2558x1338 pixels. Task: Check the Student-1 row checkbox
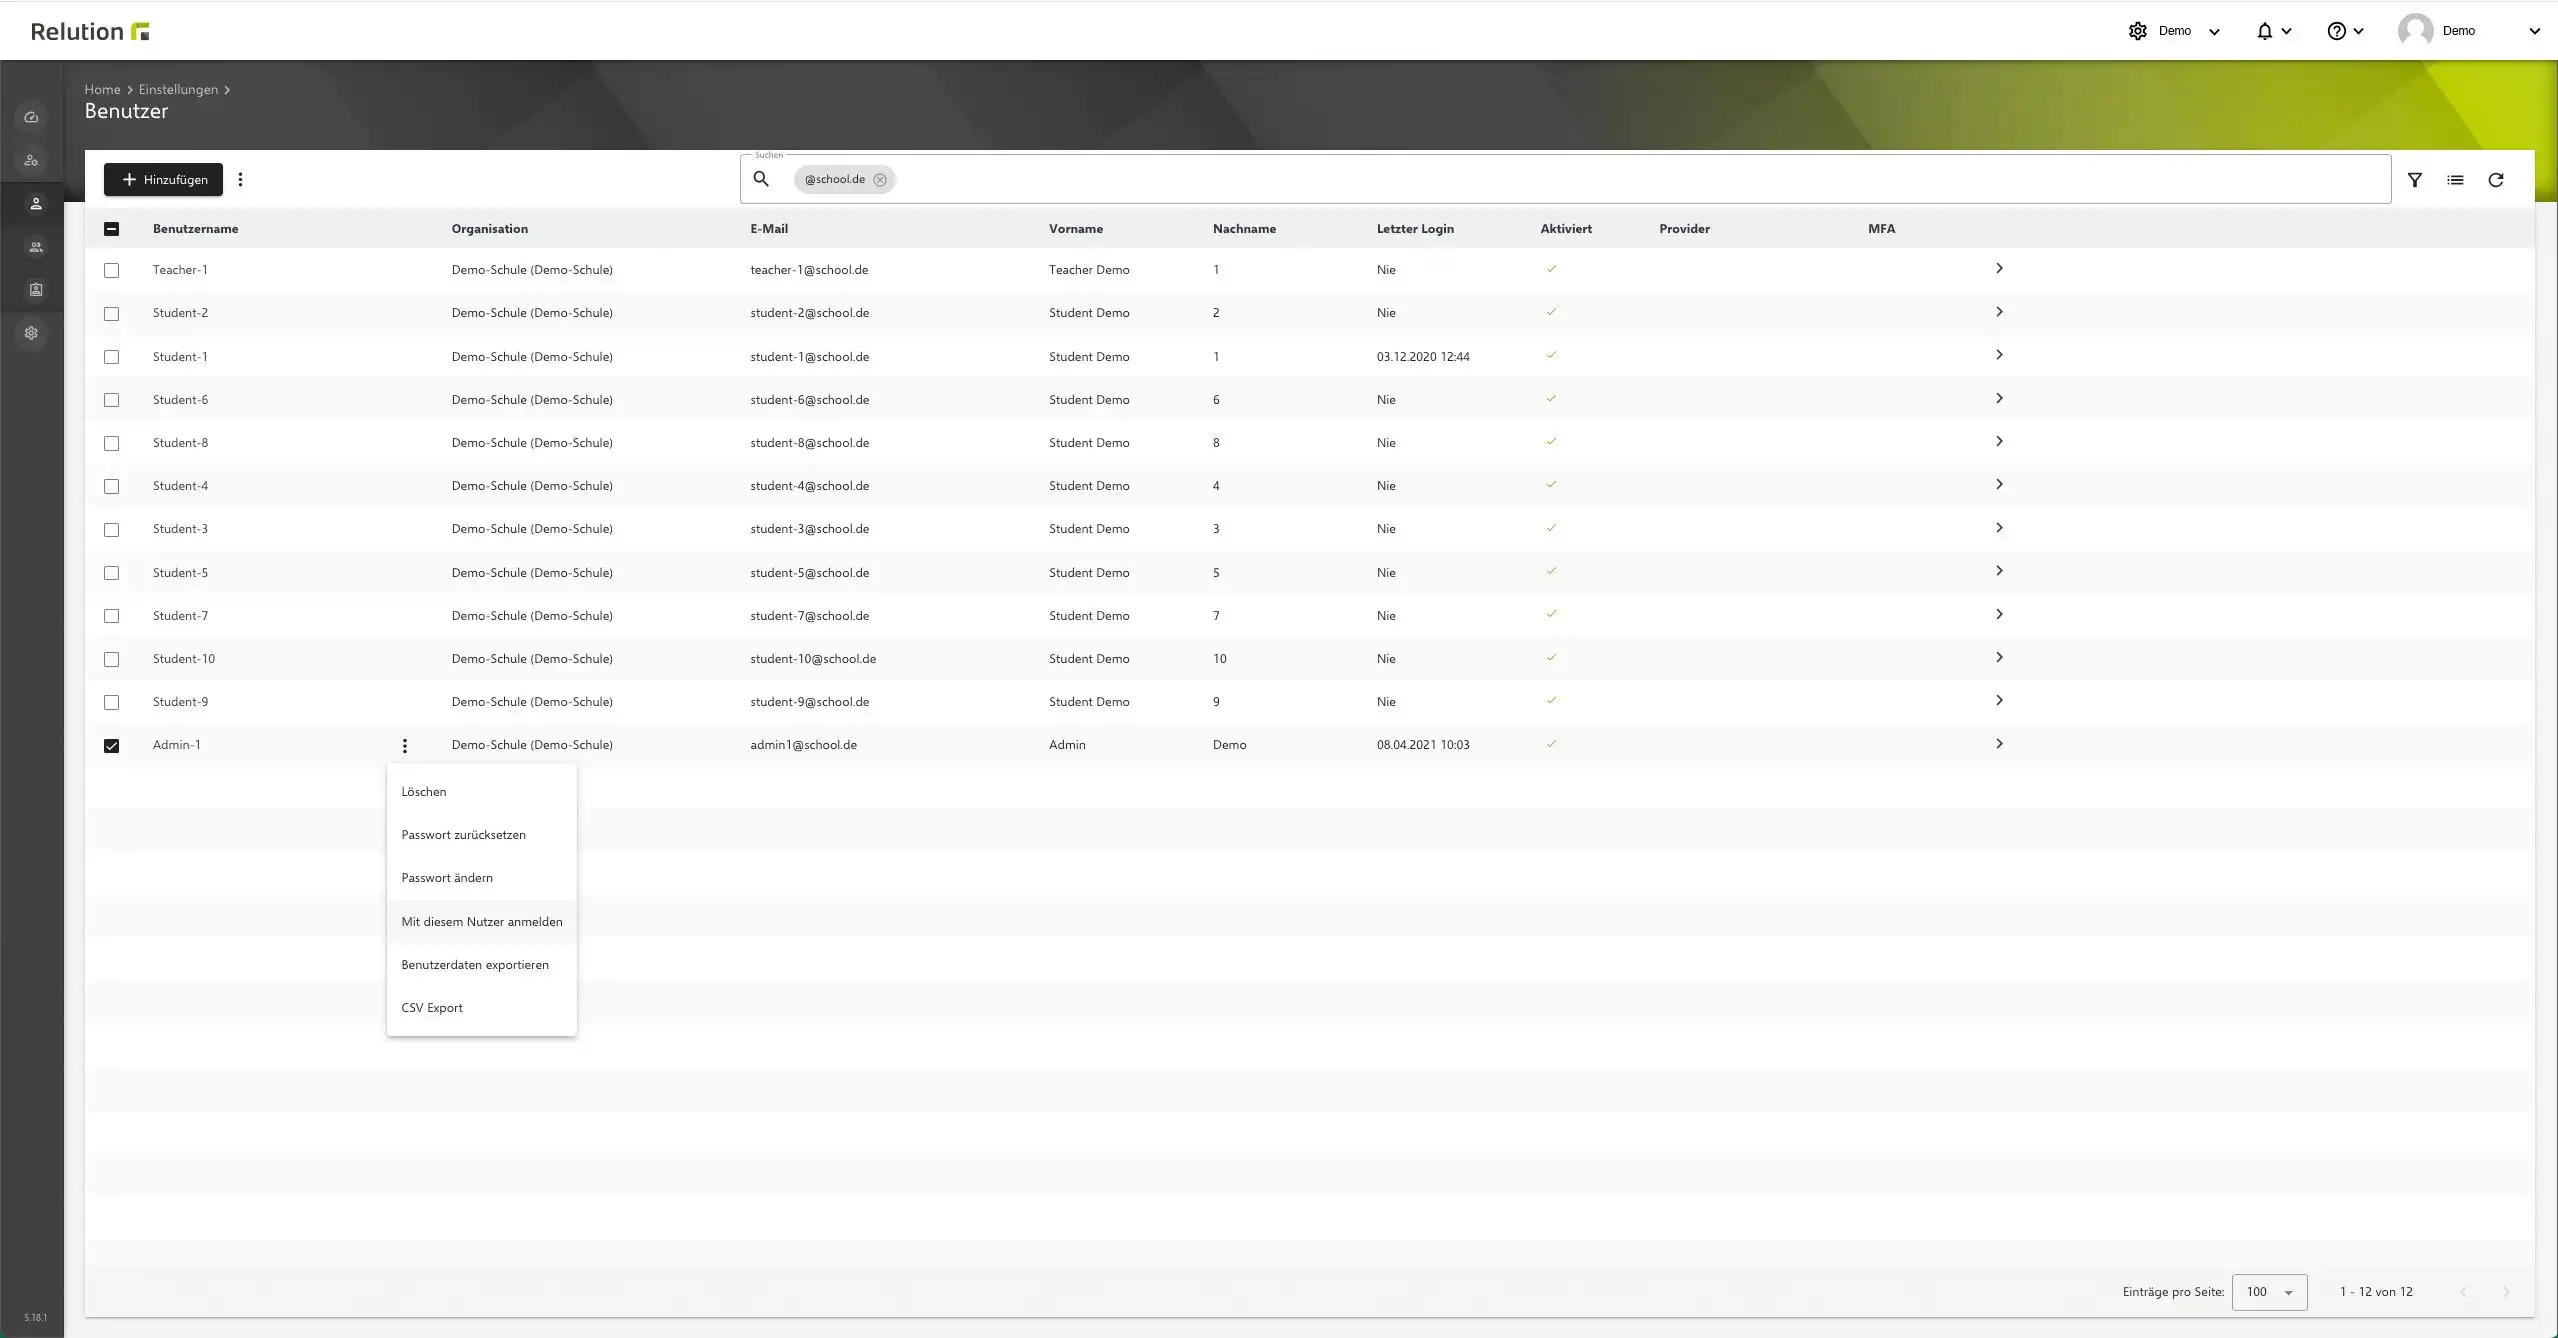[x=111, y=357]
